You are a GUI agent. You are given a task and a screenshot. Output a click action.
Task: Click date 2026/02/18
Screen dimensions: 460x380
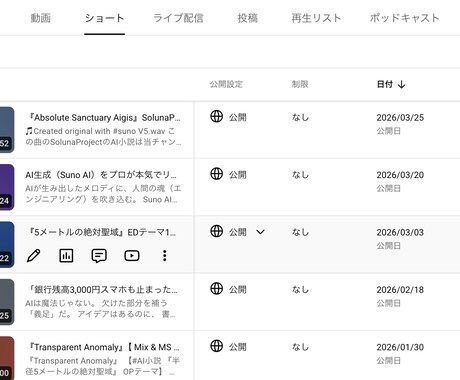[400, 290]
